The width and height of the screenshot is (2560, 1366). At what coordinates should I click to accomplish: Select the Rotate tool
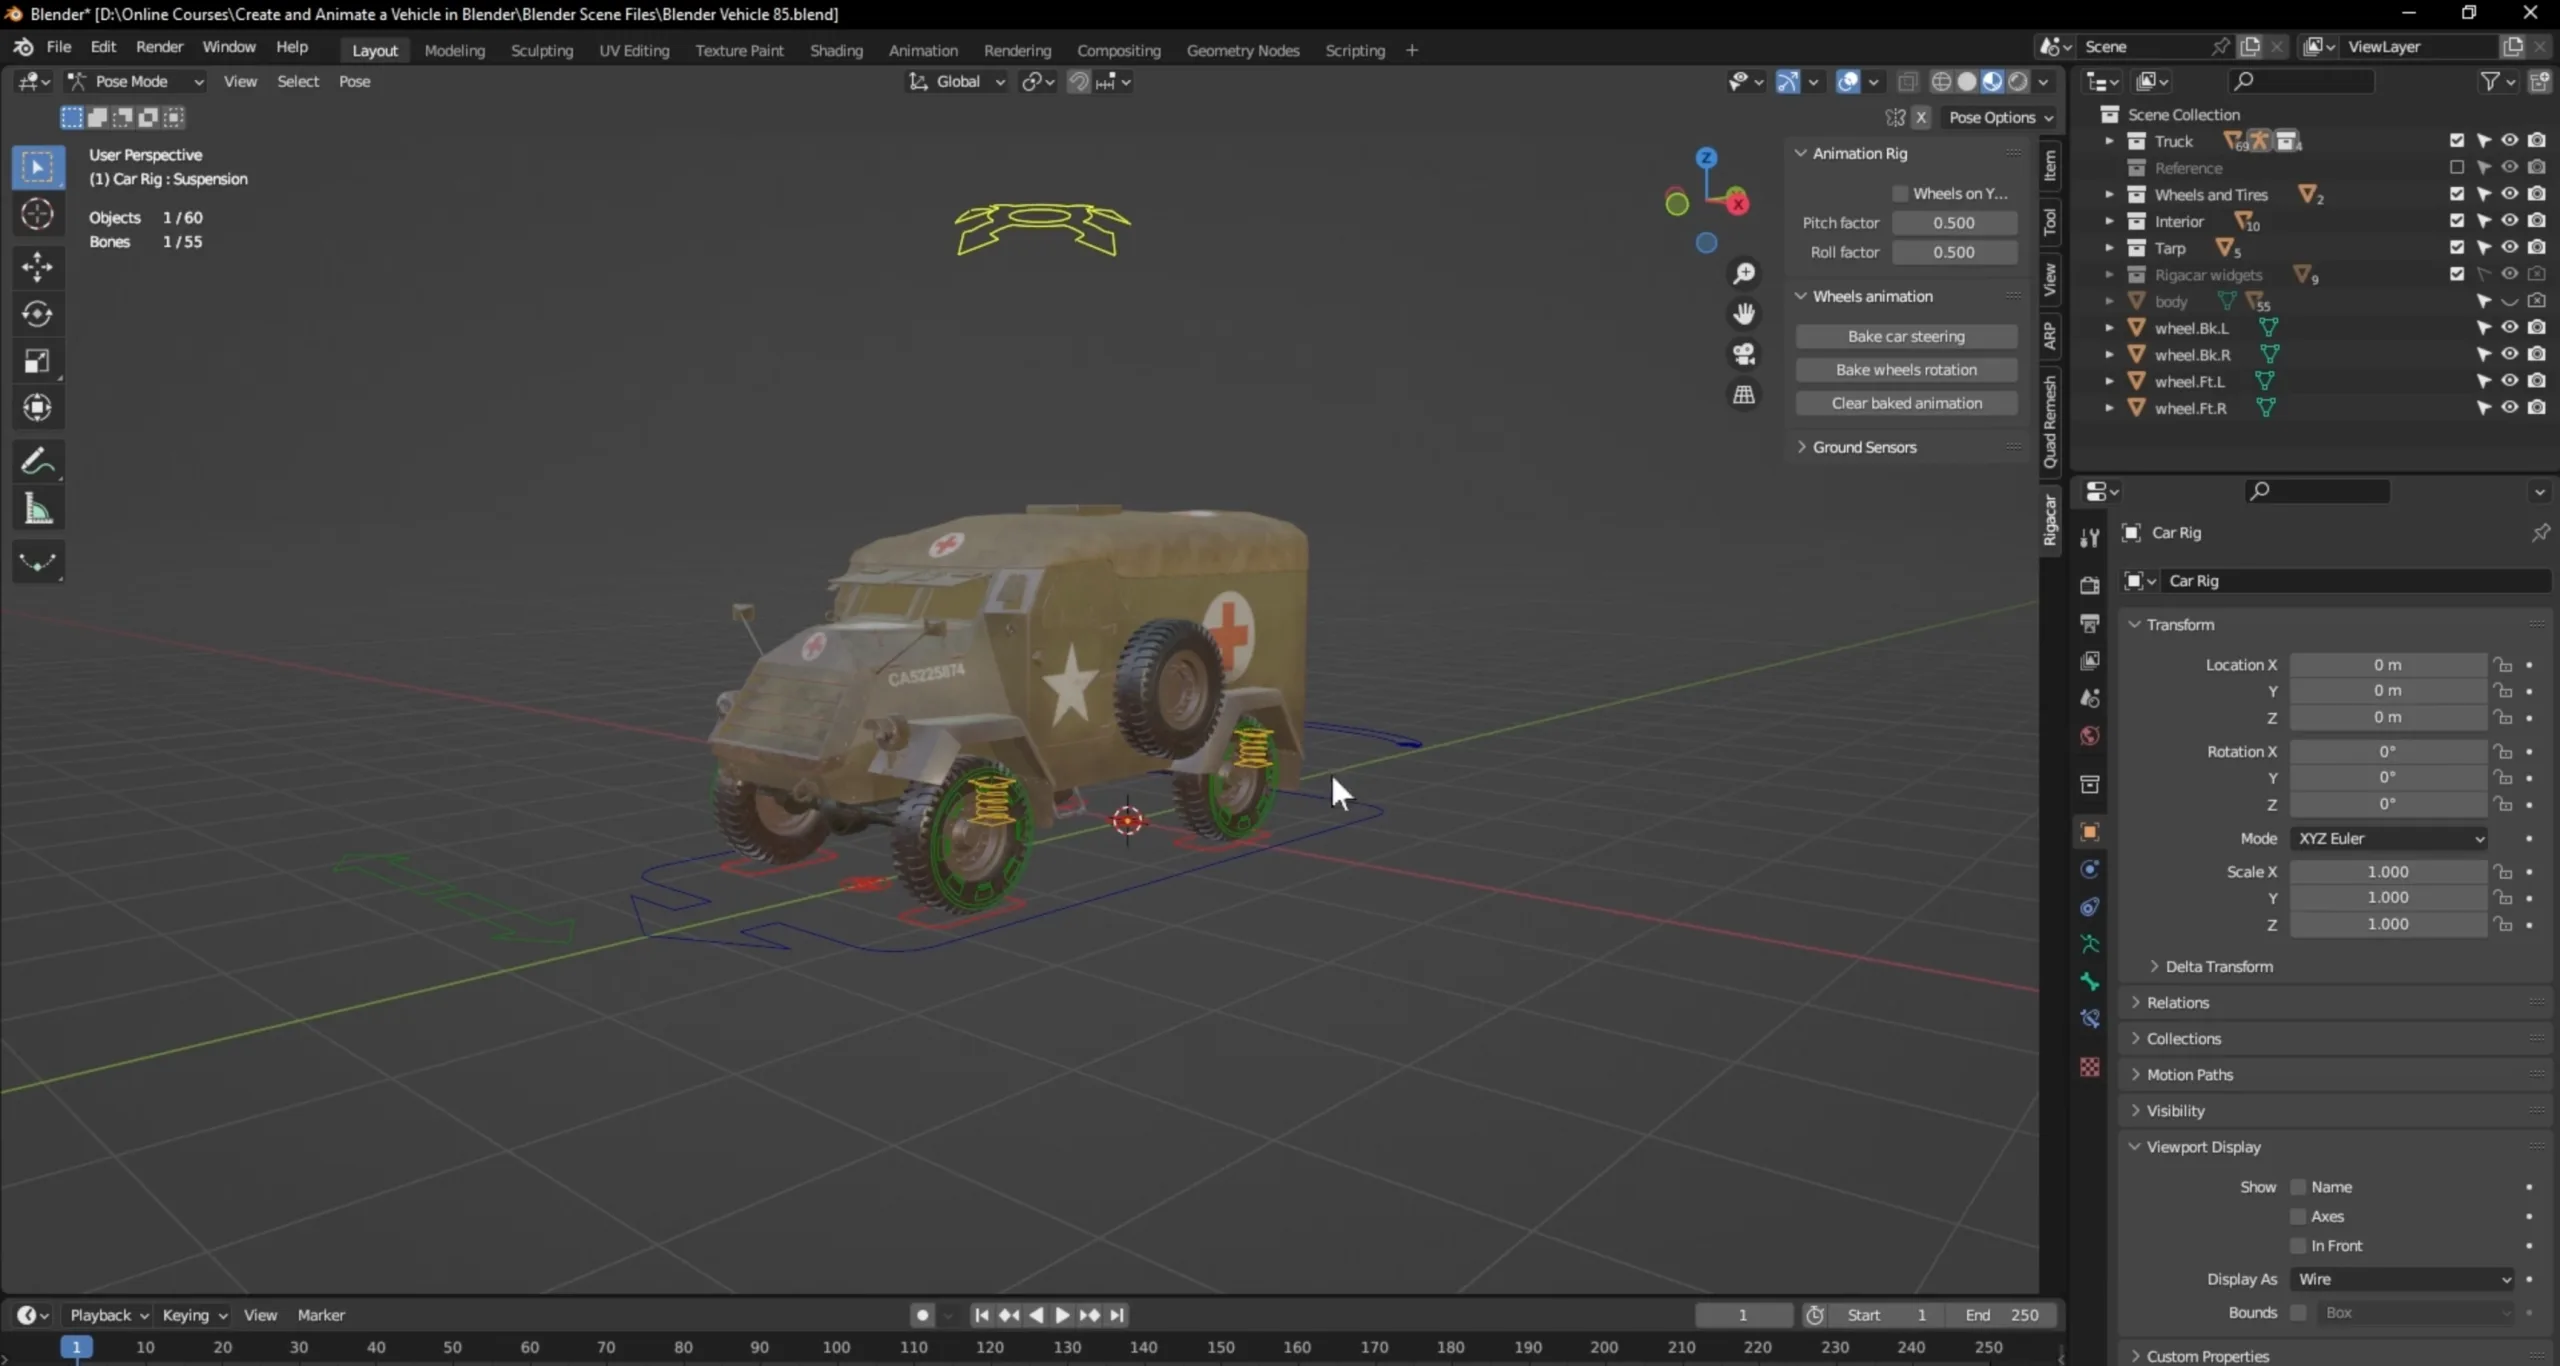37,314
